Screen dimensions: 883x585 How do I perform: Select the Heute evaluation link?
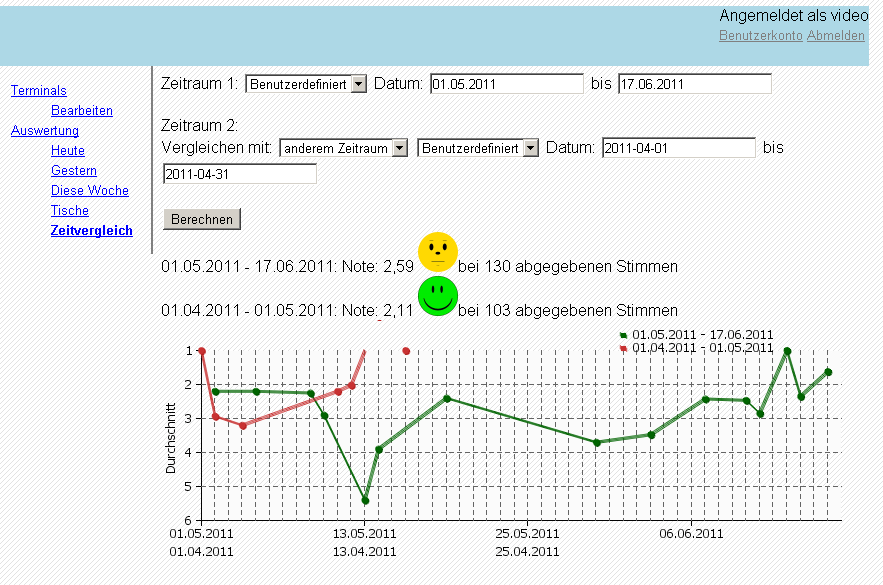(68, 150)
